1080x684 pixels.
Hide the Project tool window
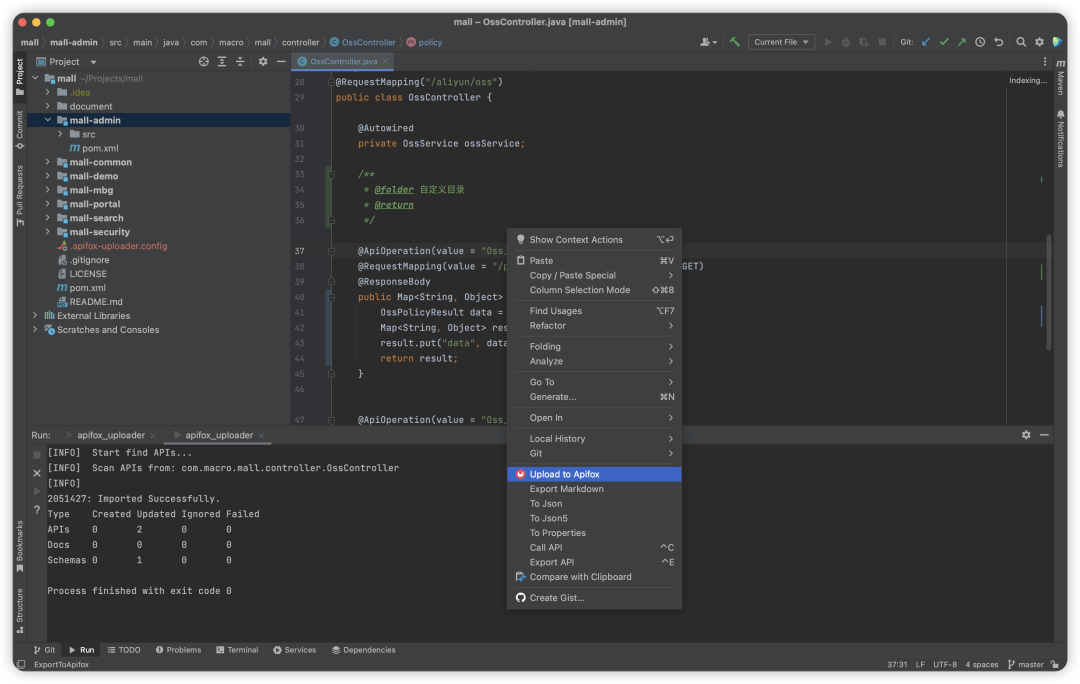tap(281, 61)
